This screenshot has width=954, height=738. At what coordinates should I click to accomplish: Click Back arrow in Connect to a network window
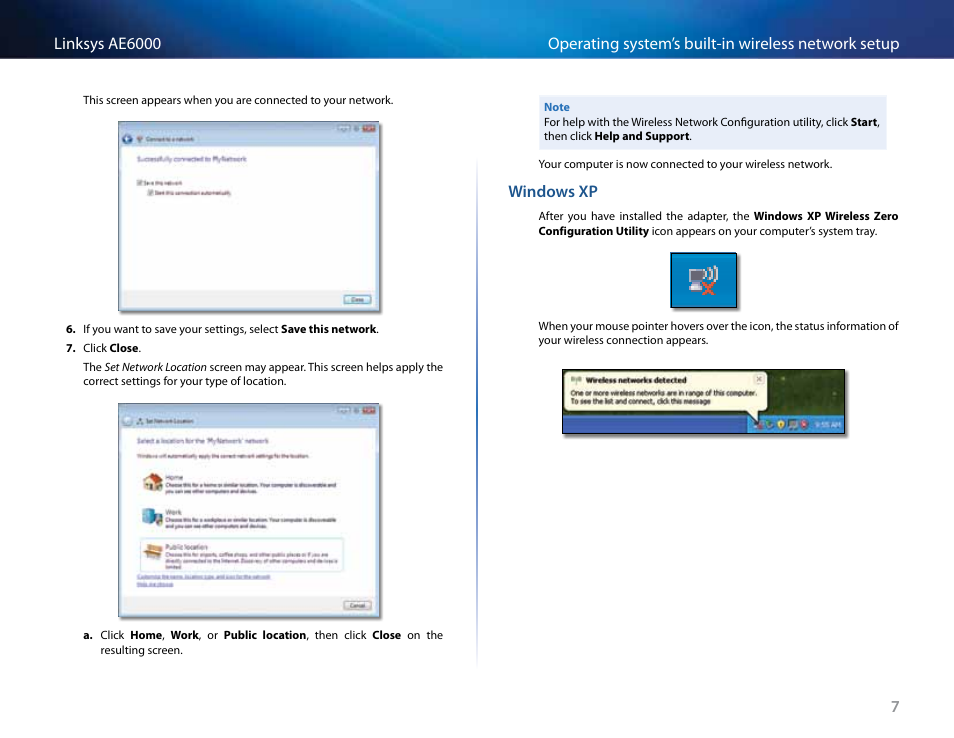127,139
